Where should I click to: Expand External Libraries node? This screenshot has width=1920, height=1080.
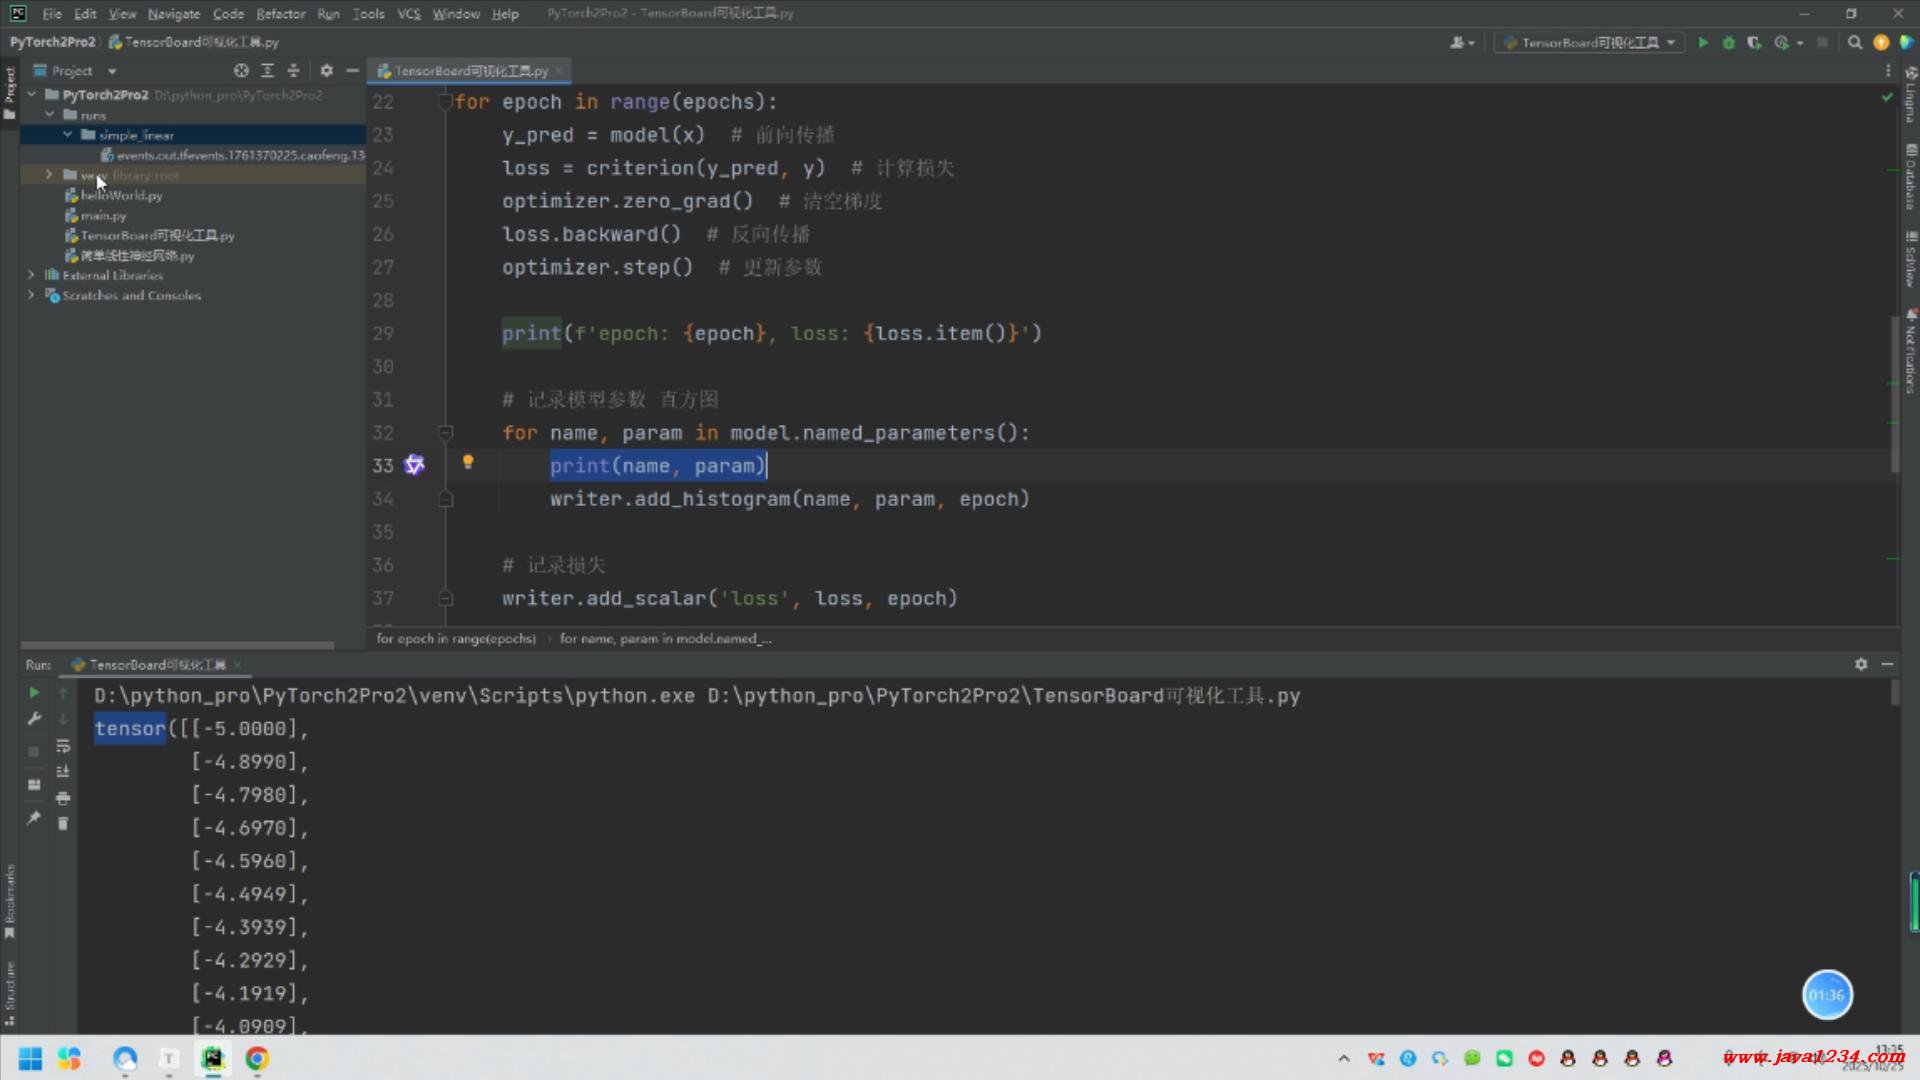(31, 275)
